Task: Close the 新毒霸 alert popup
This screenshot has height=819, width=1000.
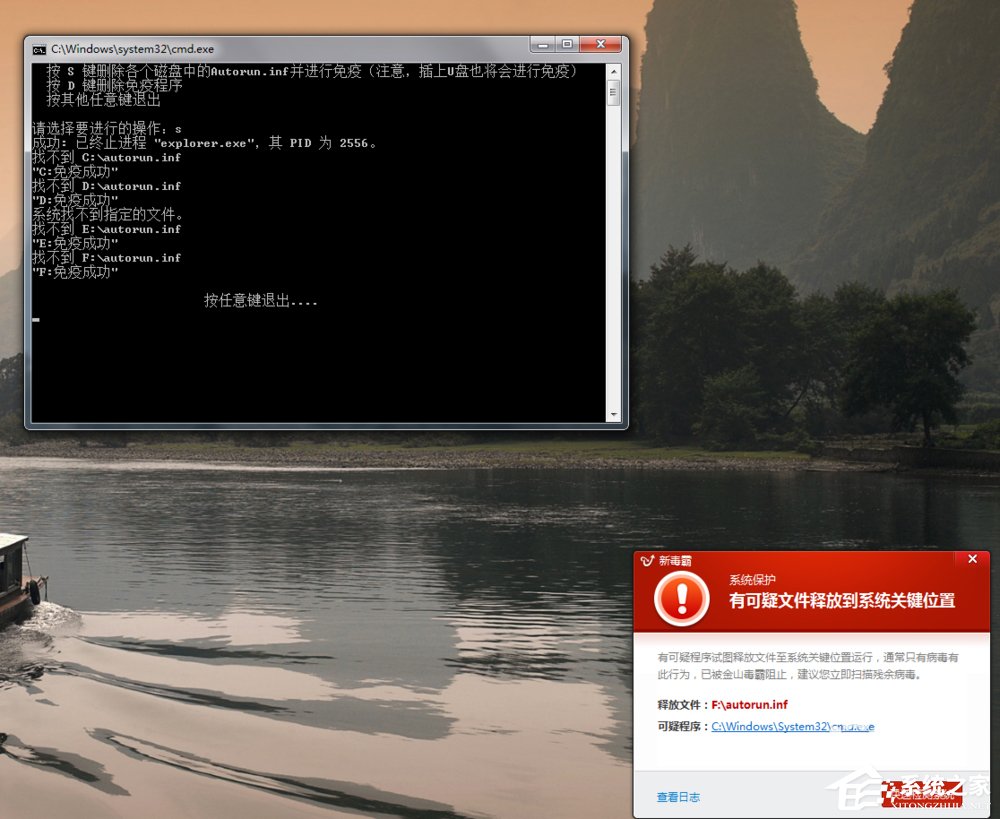Action: (972, 559)
